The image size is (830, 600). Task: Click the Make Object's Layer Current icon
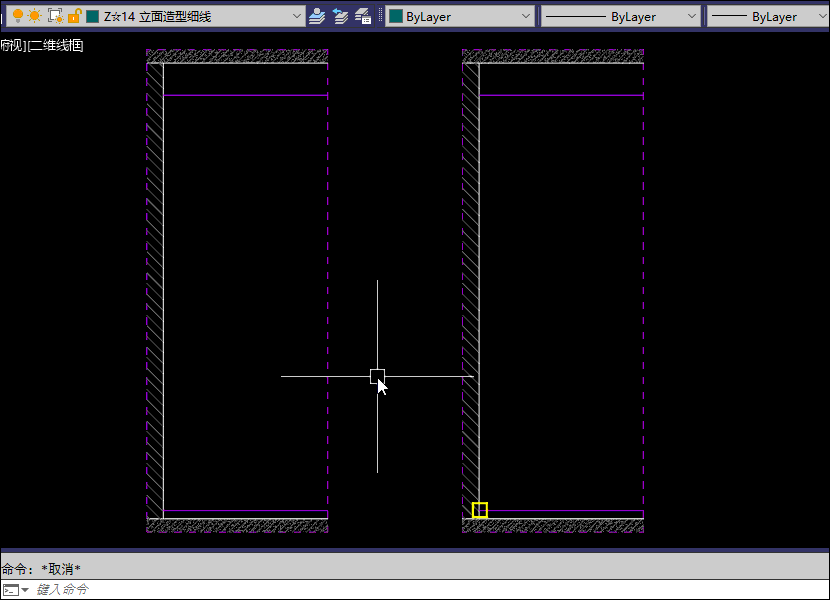coord(317,16)
